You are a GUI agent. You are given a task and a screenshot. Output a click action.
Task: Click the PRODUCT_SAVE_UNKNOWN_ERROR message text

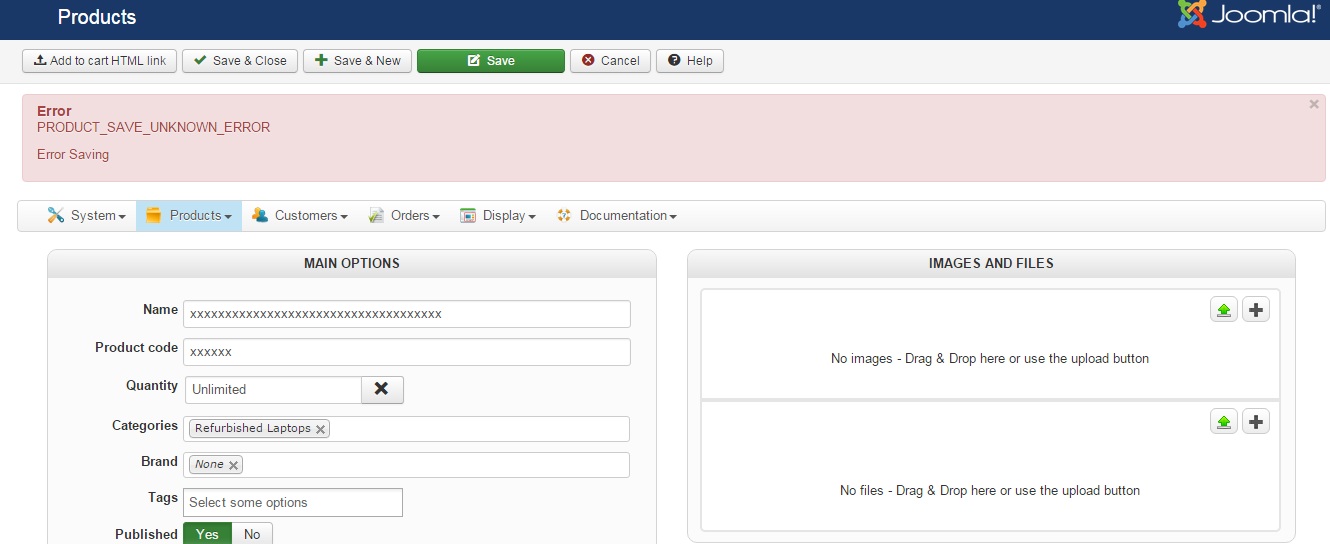click(153, 127)
